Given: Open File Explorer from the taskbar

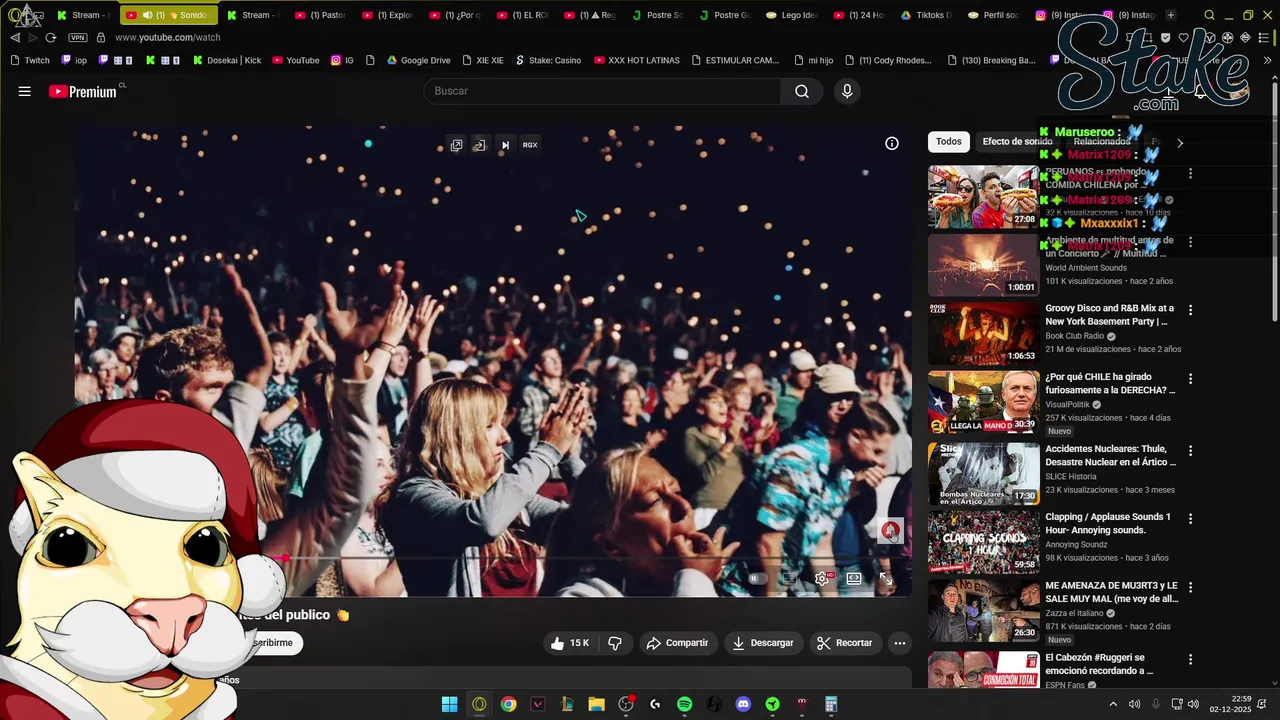Looking at the screenshot, I should pos(596,704).
